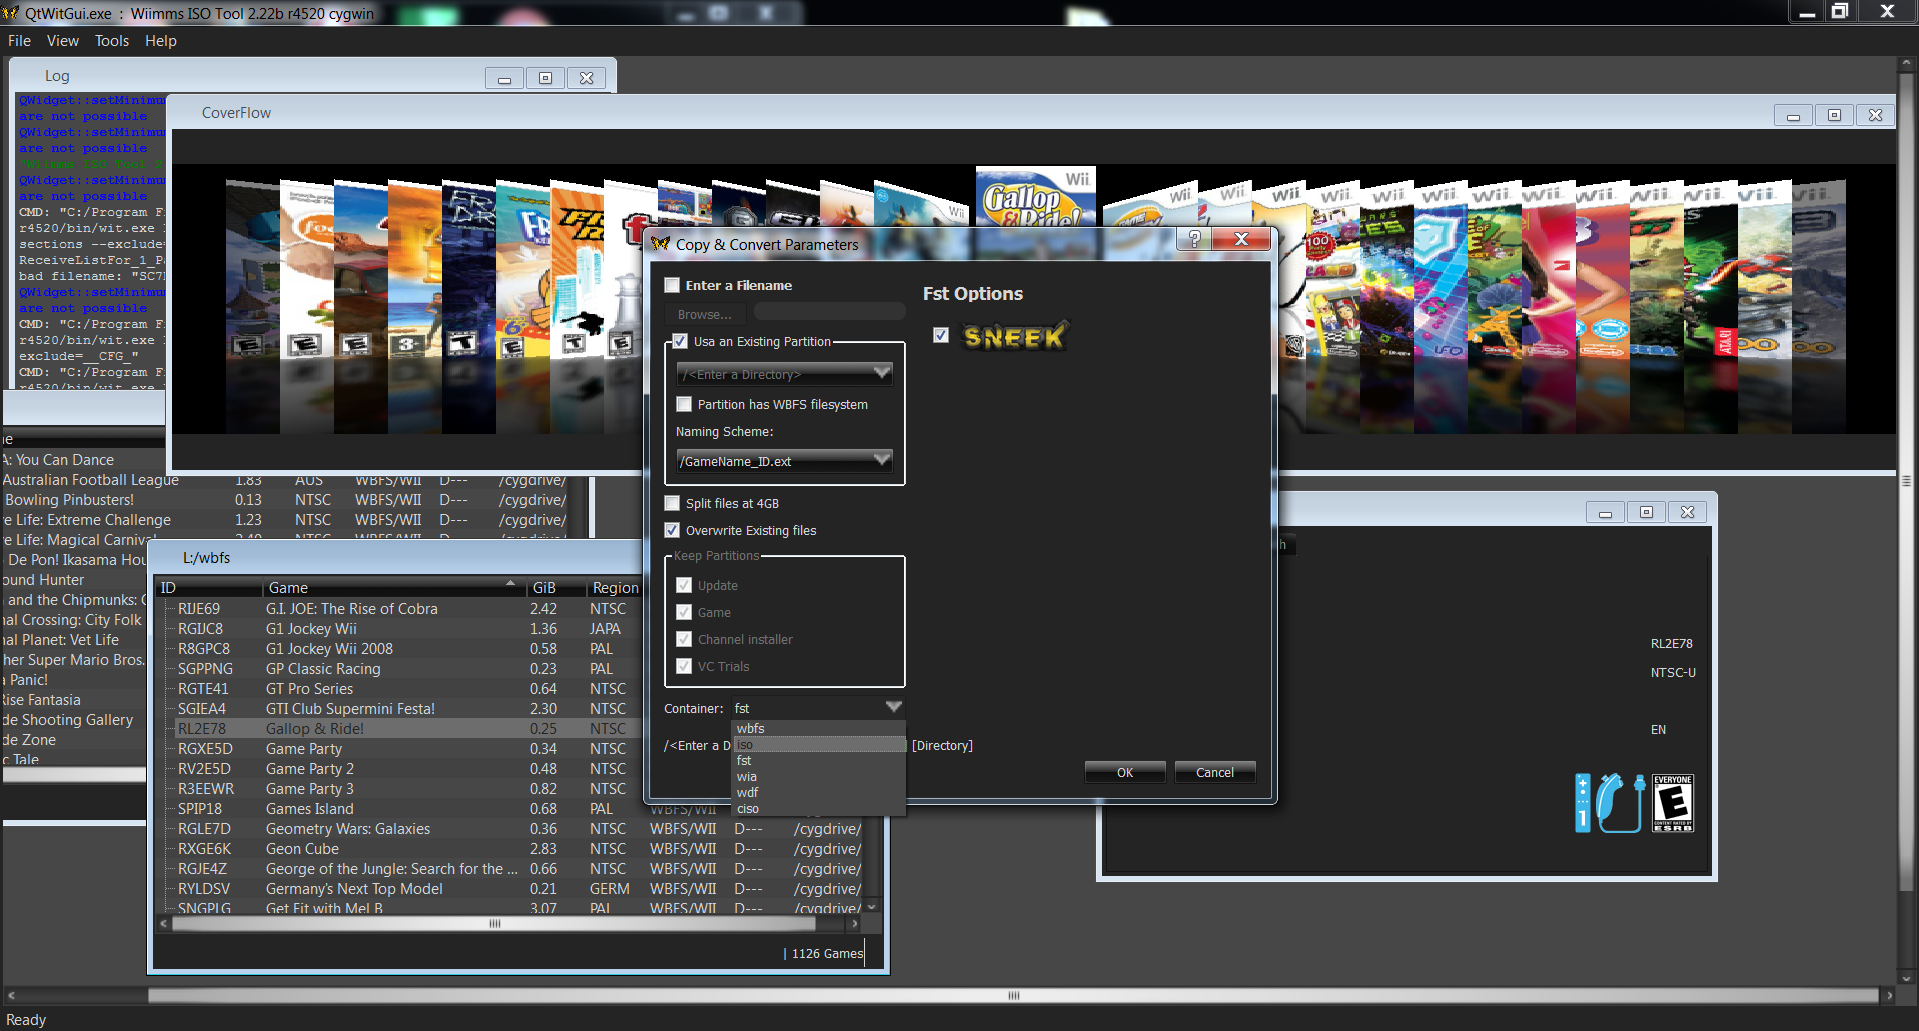This screenshot has height=1031, width=1919.
Task: Click the Wii Remote controller icon
Action: tap(1582, 802)
